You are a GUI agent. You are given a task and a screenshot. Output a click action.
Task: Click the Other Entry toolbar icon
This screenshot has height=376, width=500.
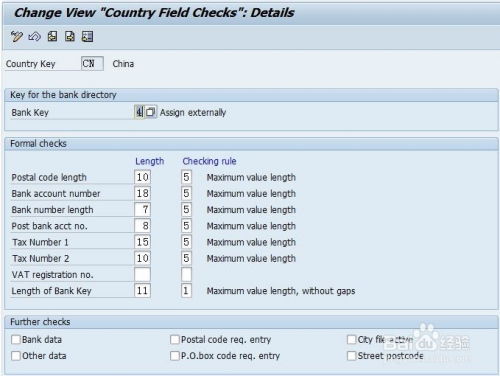(87, 36)
